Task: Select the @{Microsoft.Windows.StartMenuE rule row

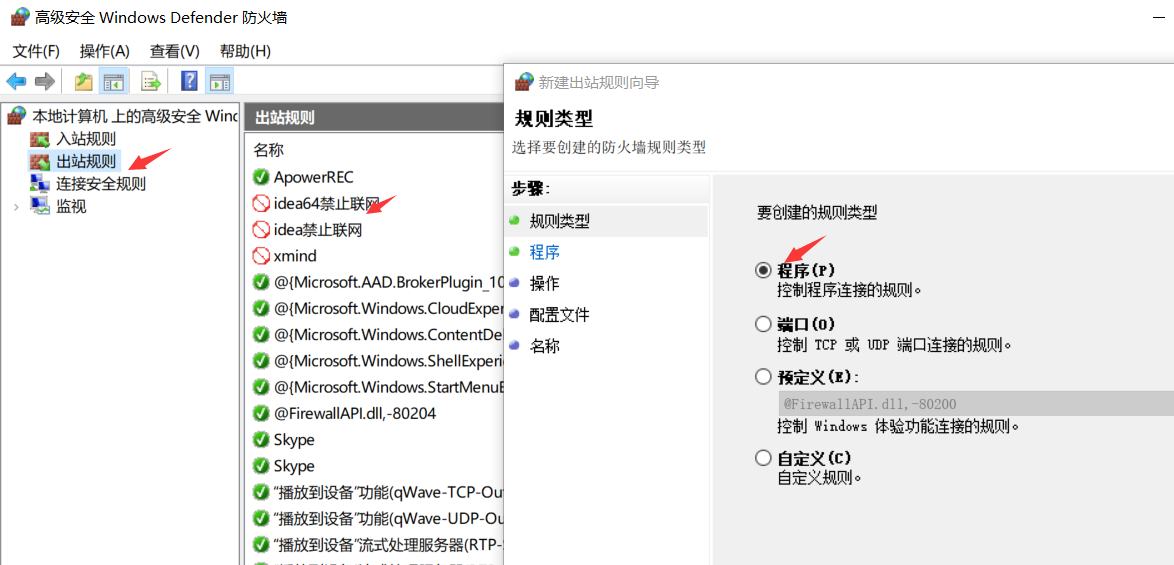Action: [x=374, y=387]
